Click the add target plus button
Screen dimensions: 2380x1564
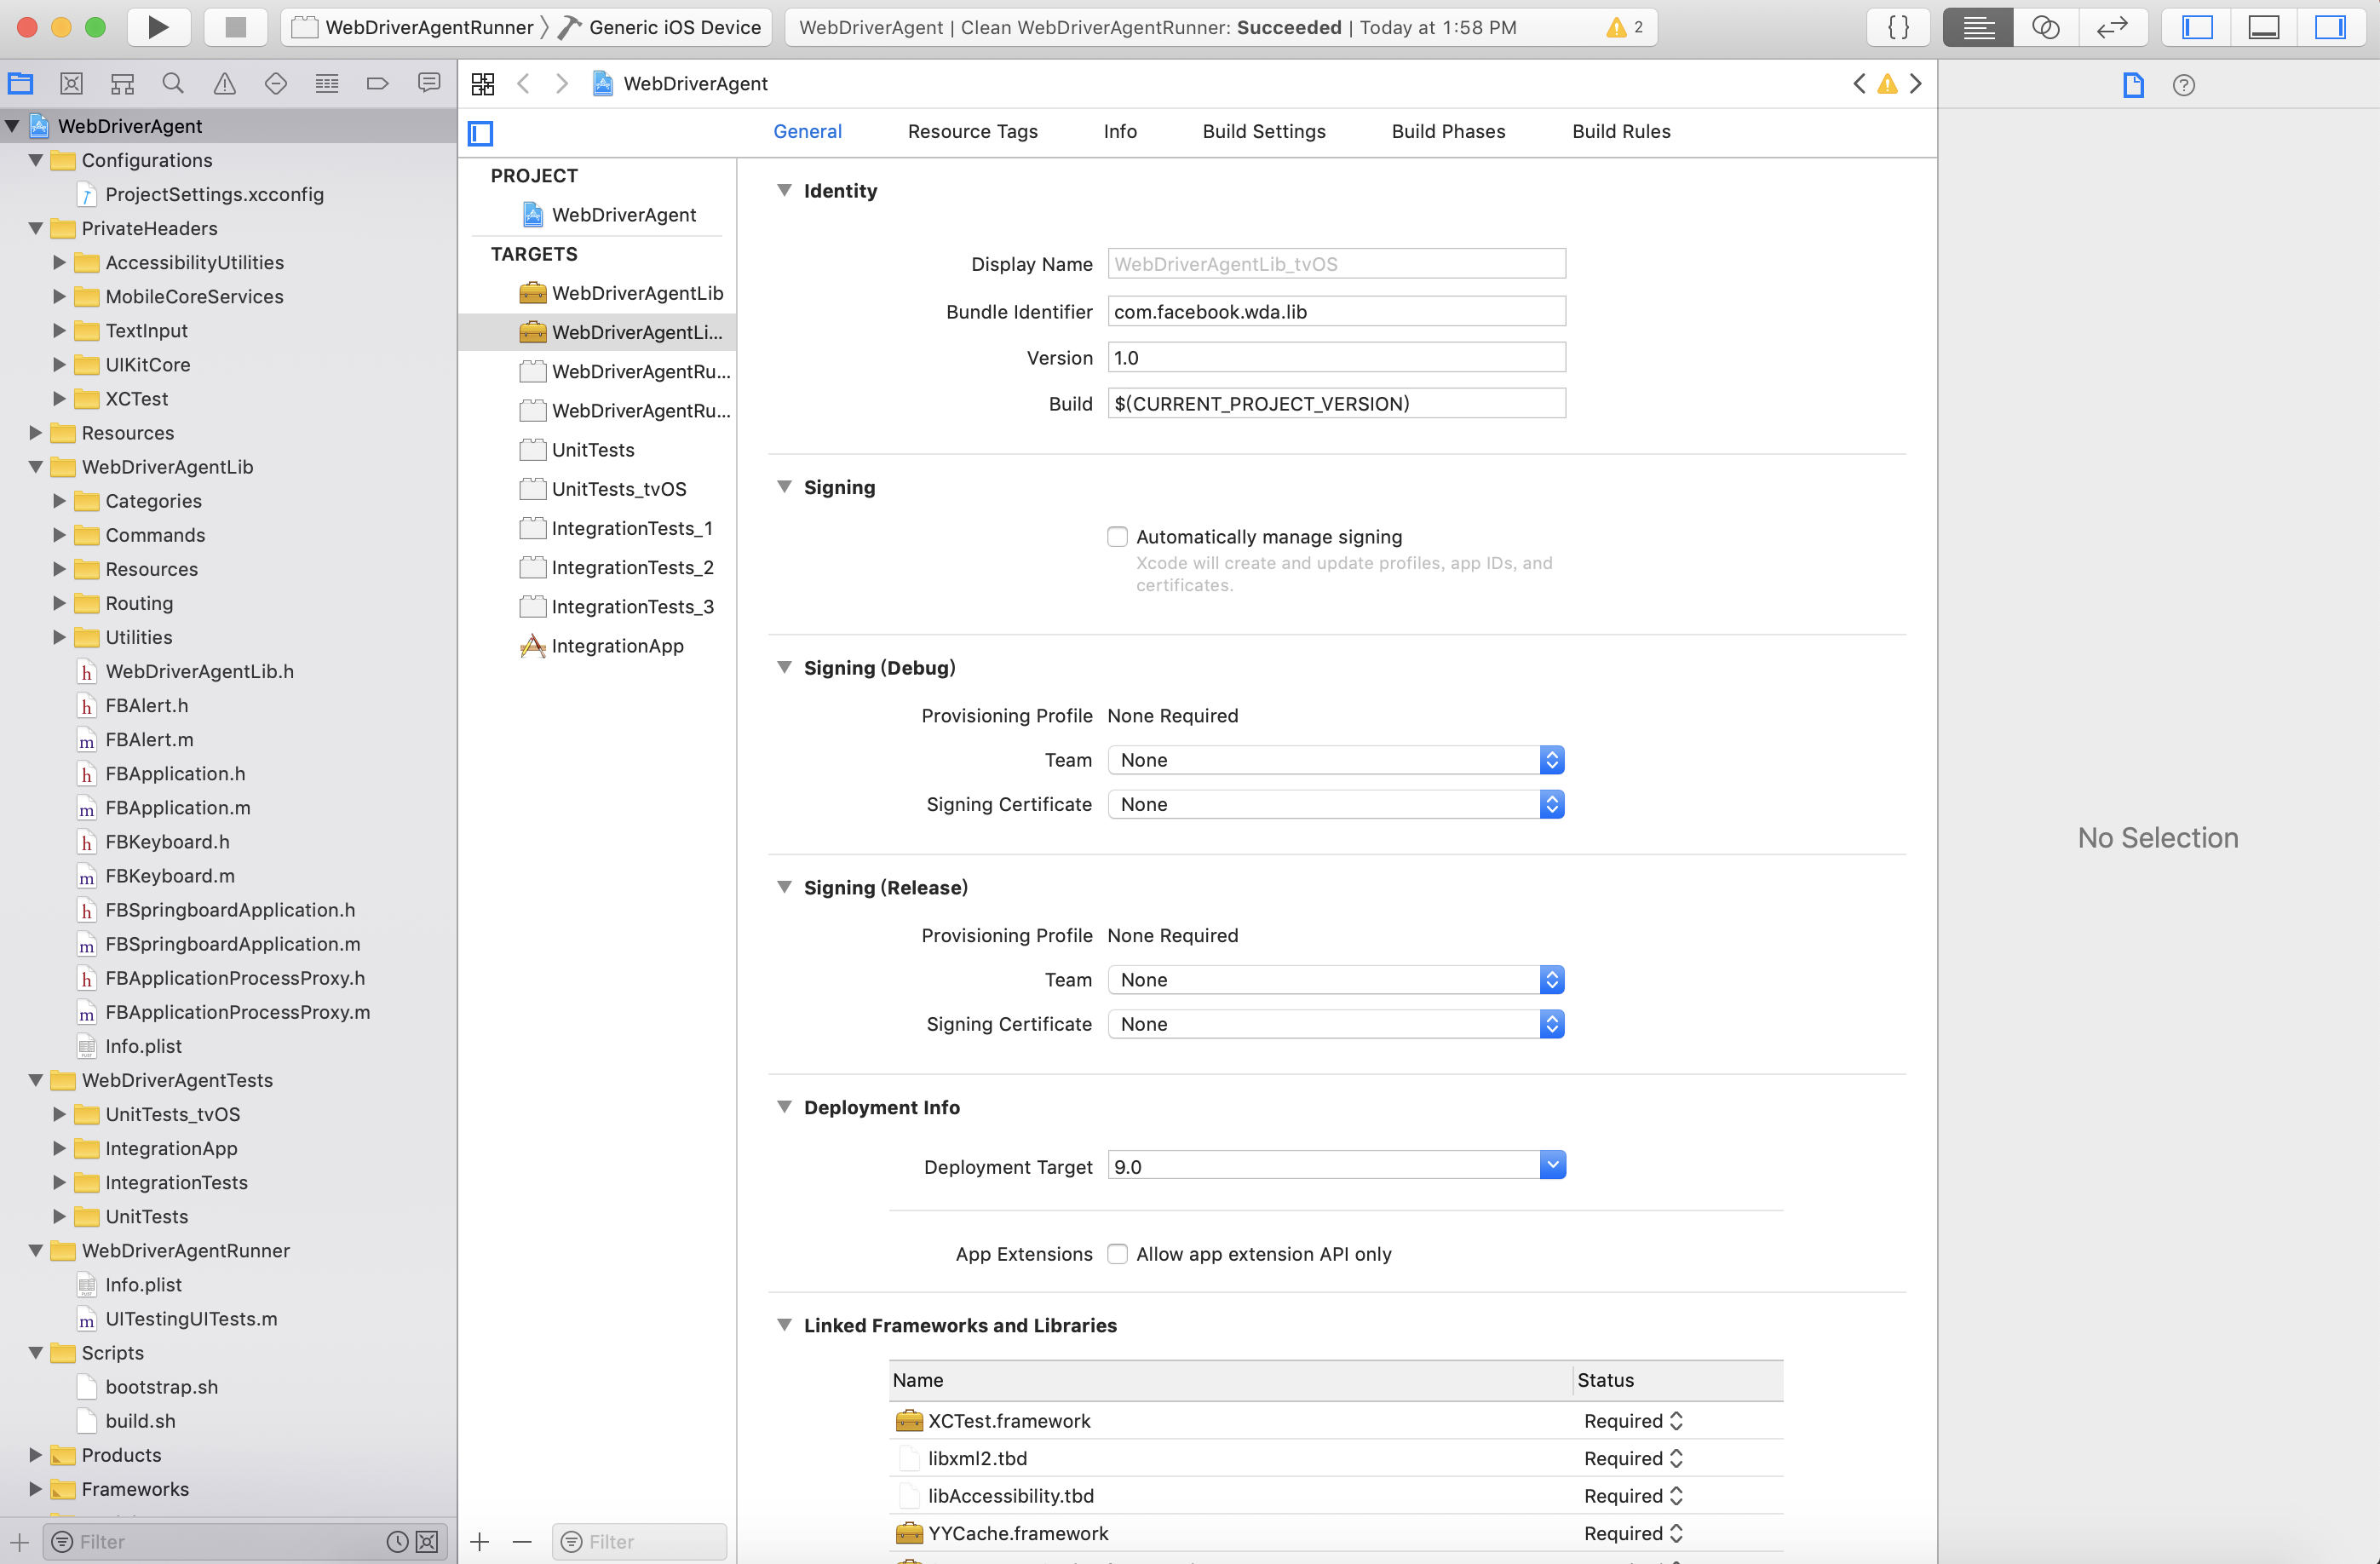480,1541
